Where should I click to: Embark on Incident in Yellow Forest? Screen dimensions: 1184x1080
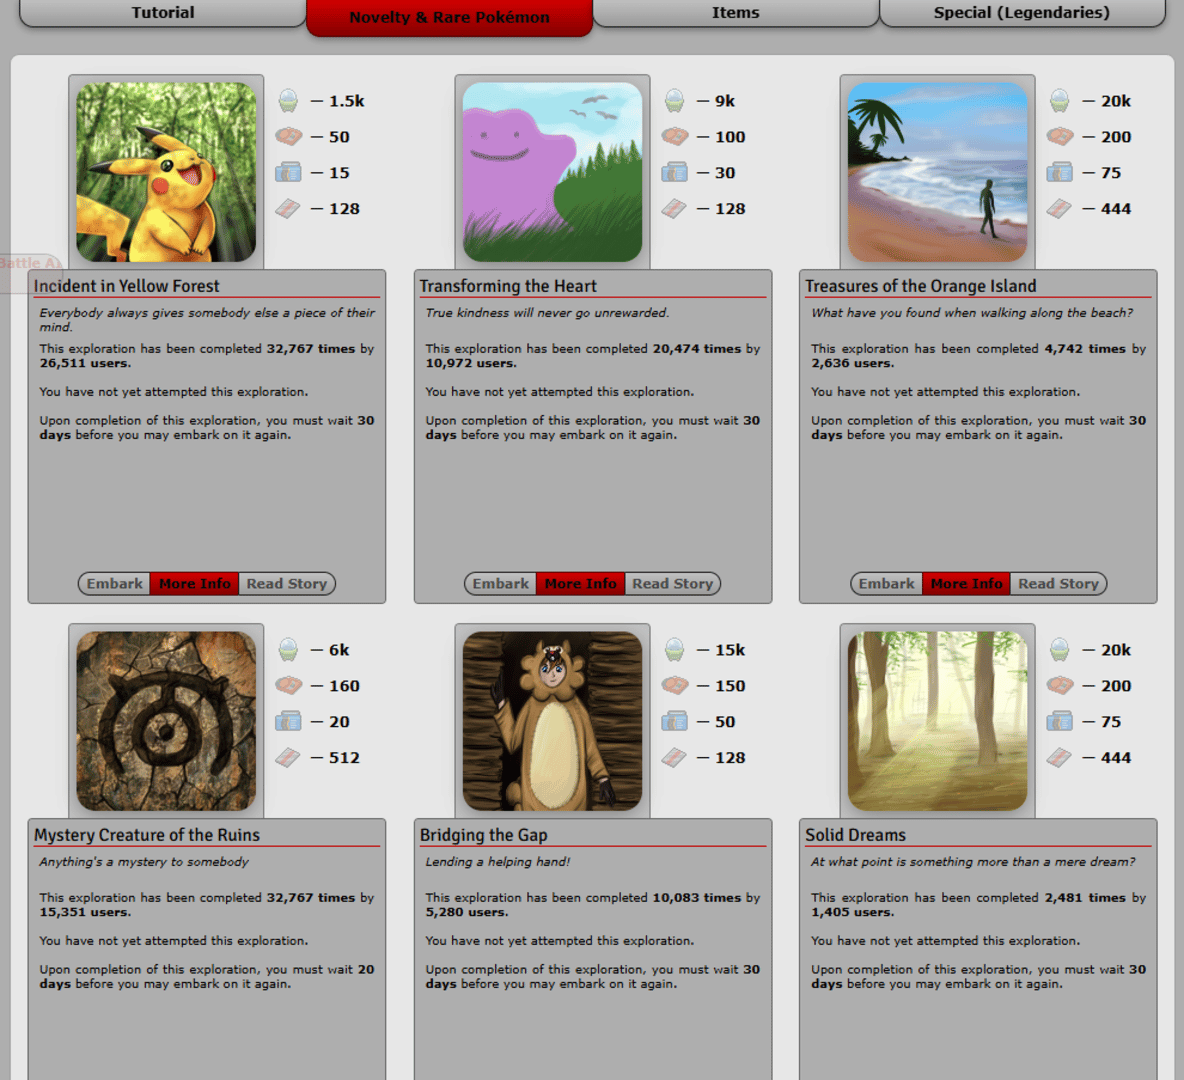[x=114, y=584]
